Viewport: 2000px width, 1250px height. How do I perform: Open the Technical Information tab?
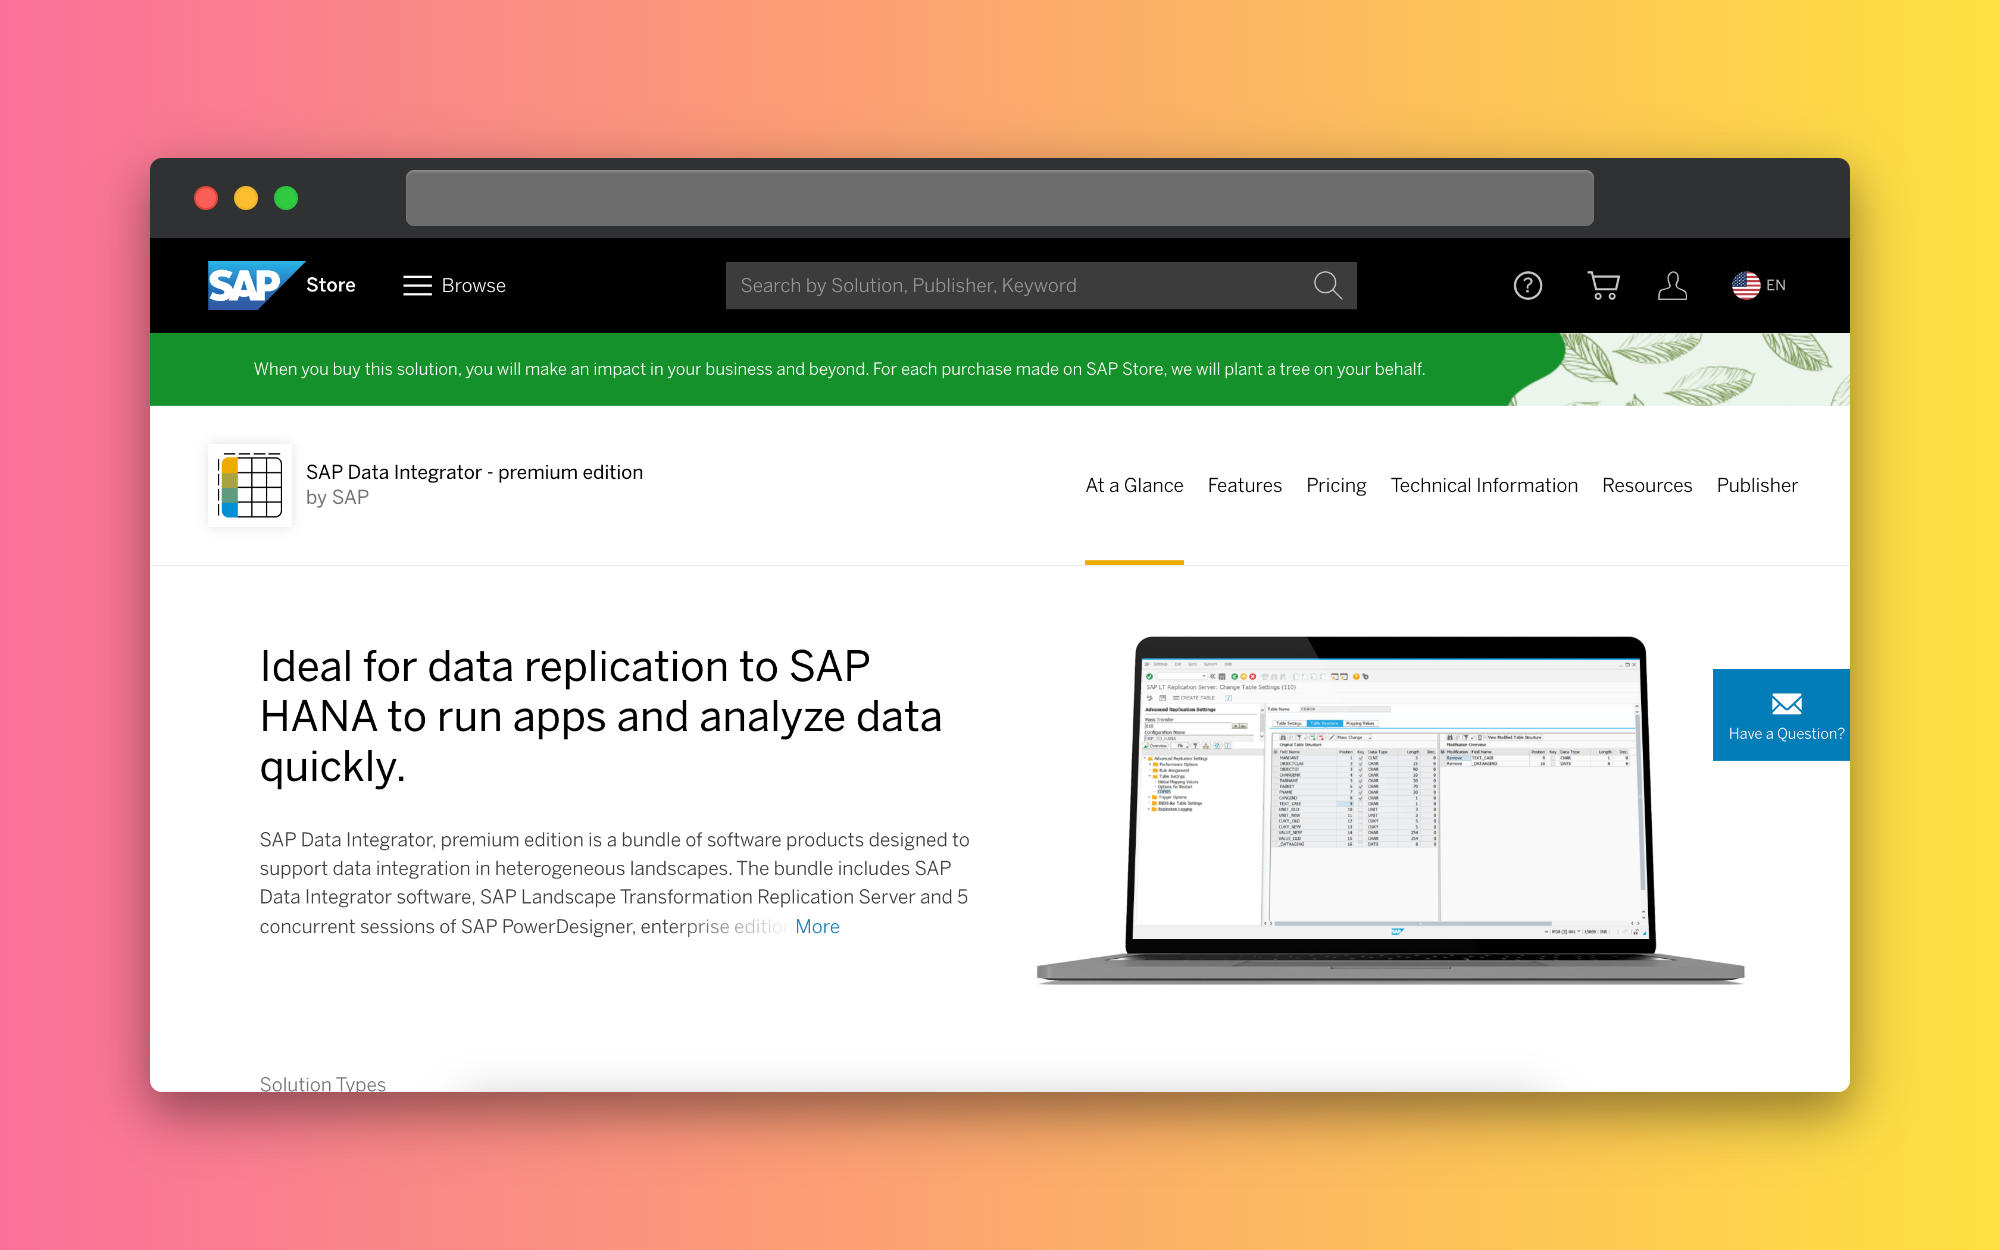1484,486
